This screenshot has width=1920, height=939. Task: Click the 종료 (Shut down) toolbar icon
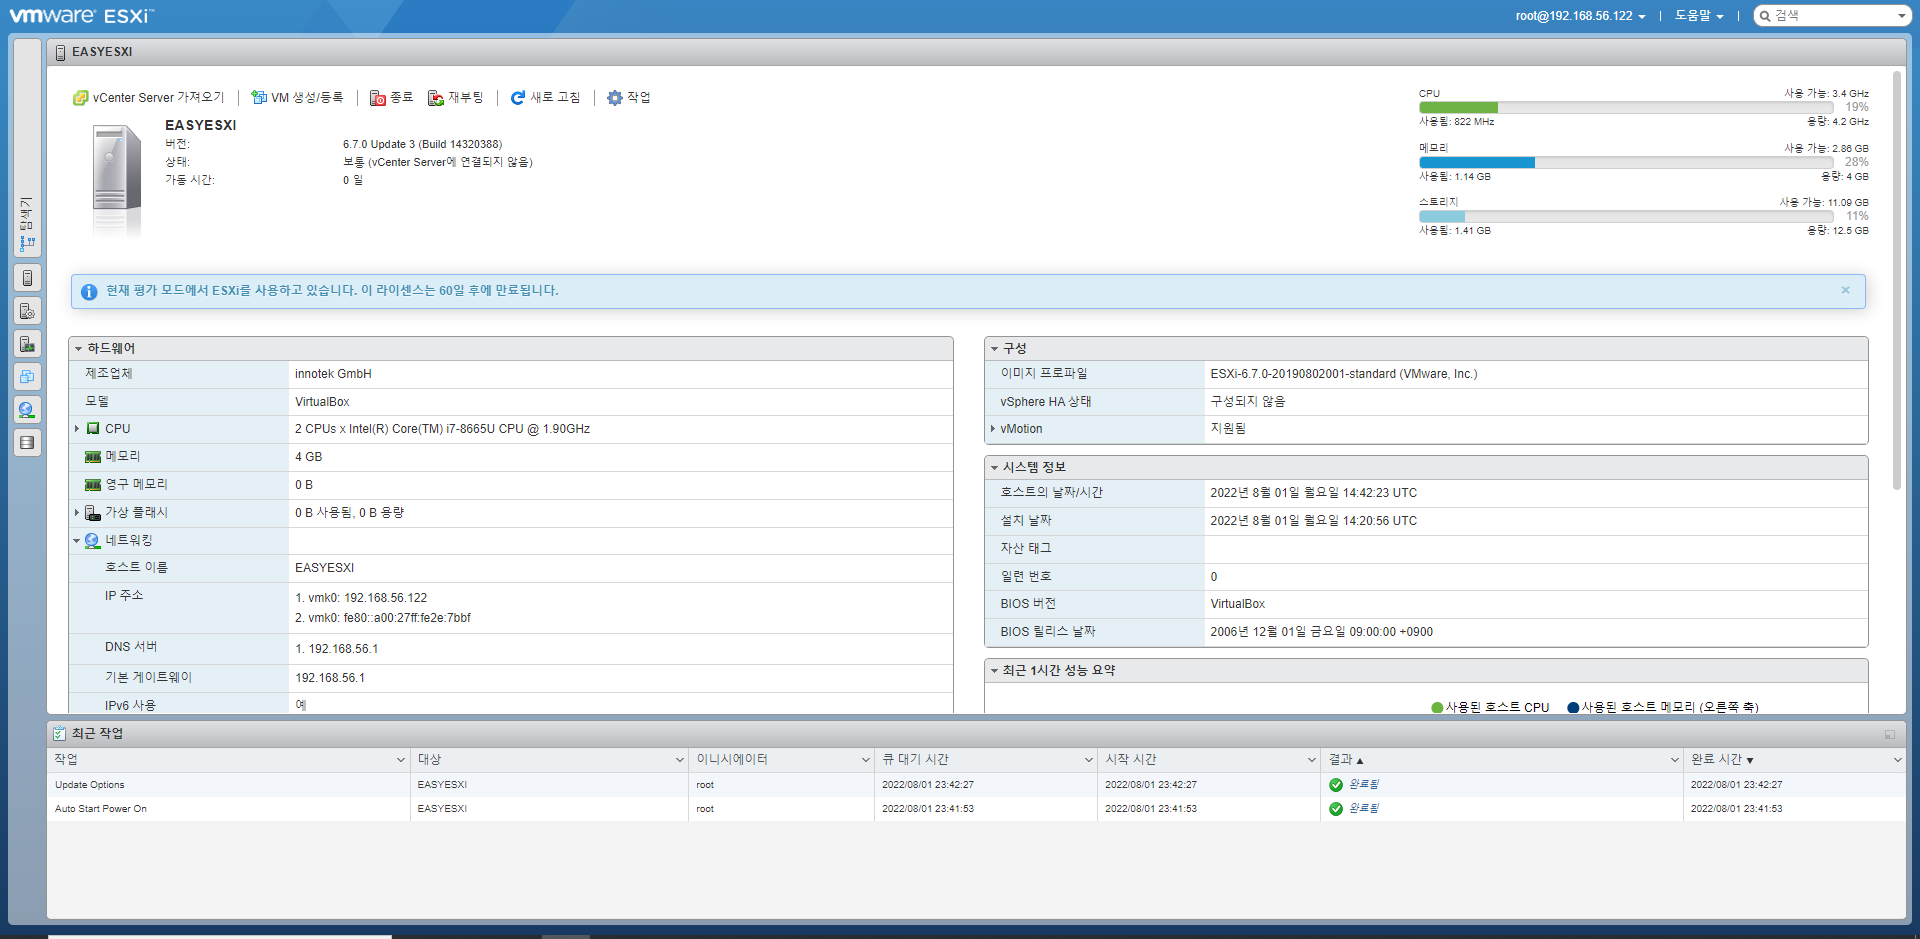click(378, 98)
